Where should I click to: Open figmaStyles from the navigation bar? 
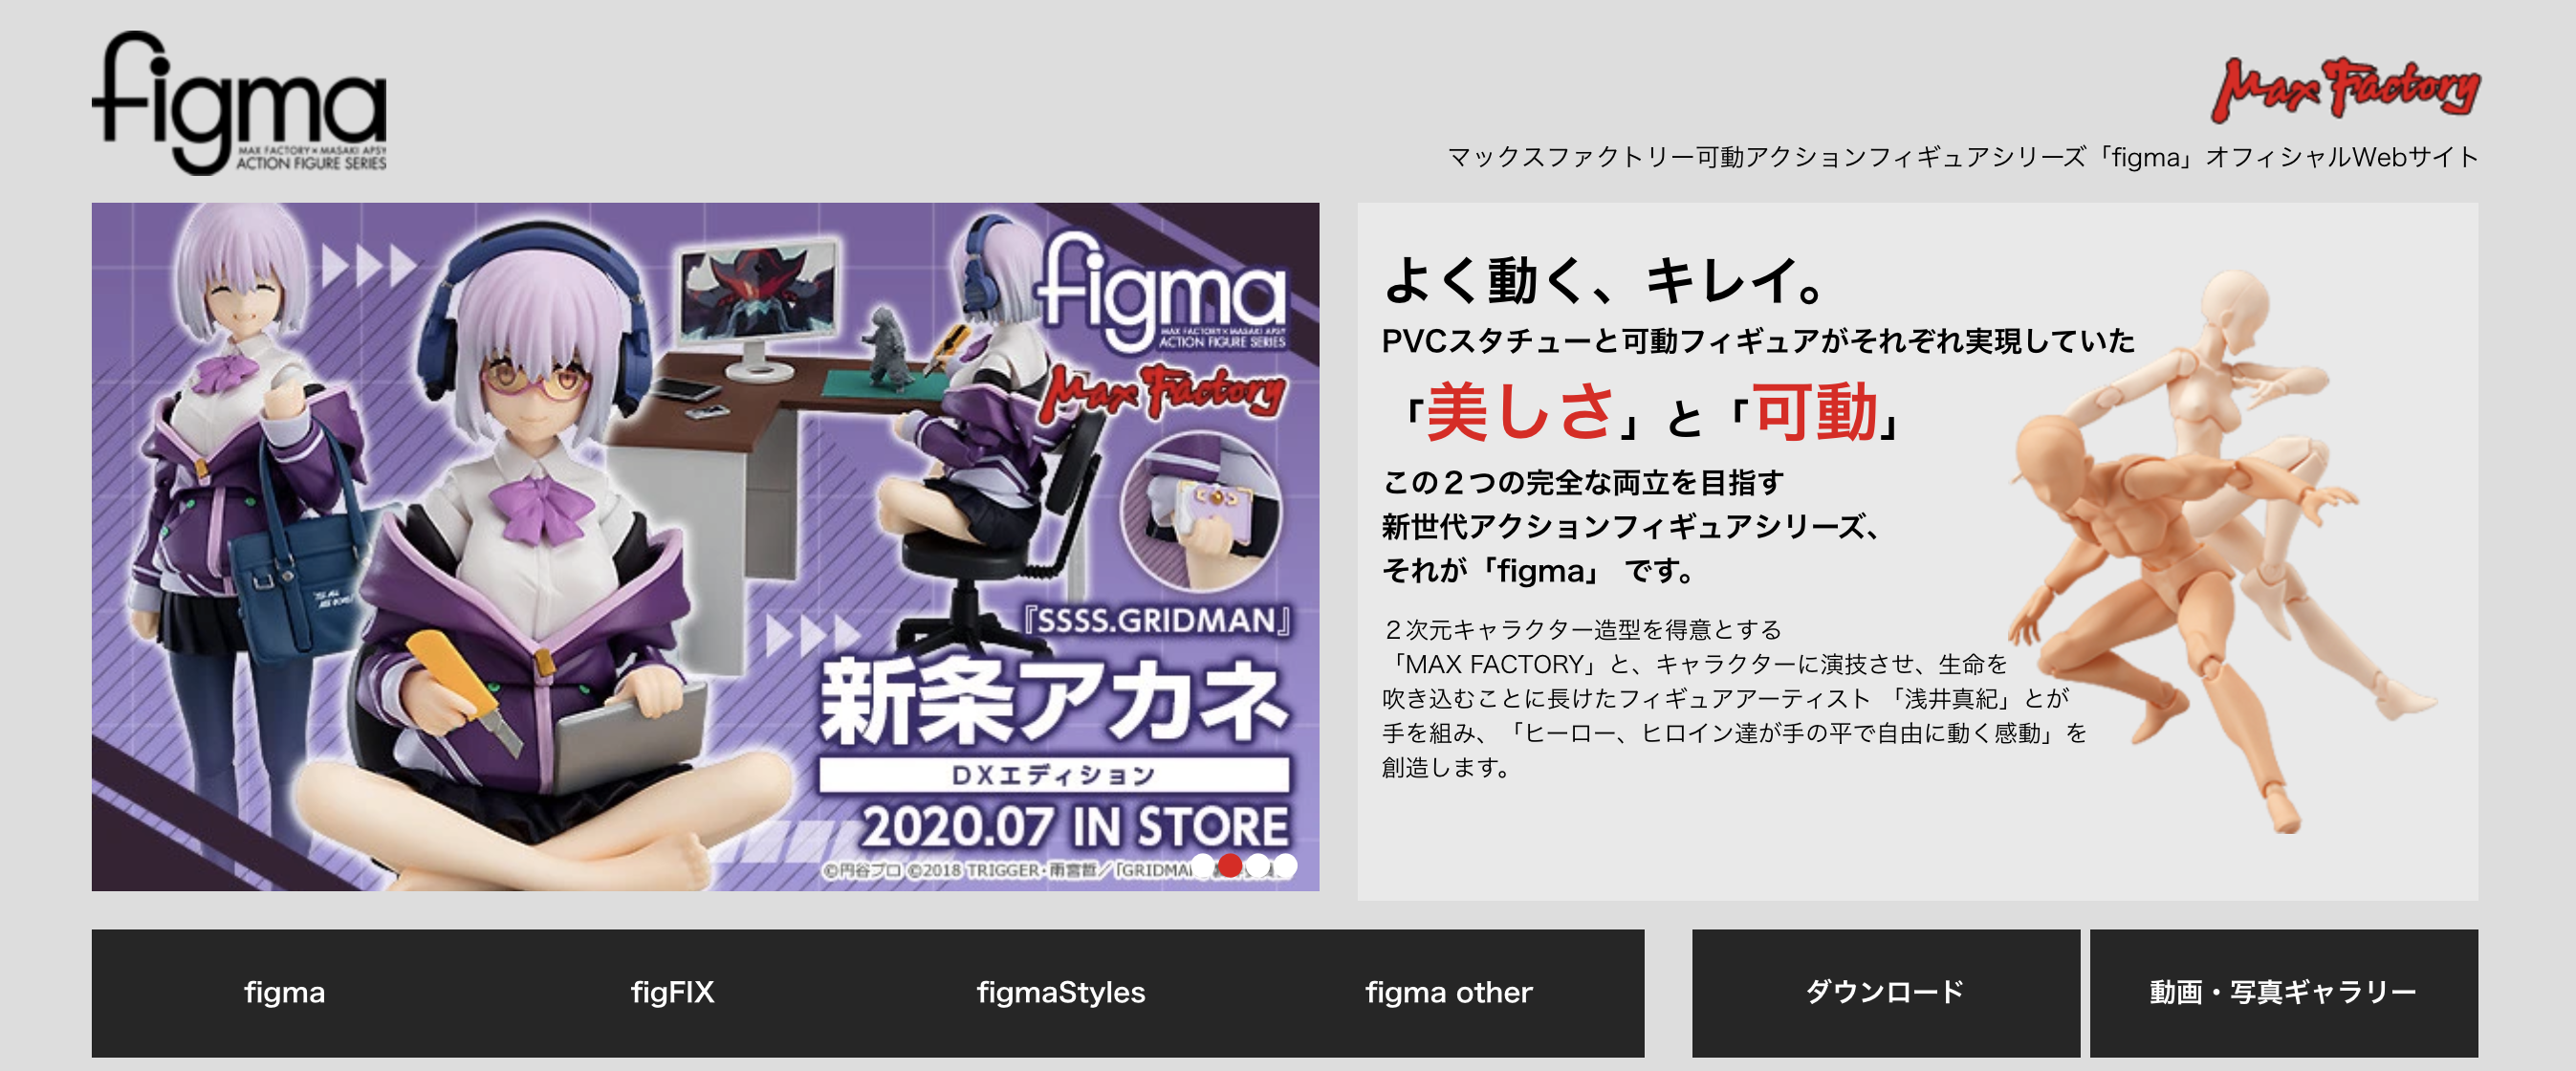click(x=1061, y=992)
